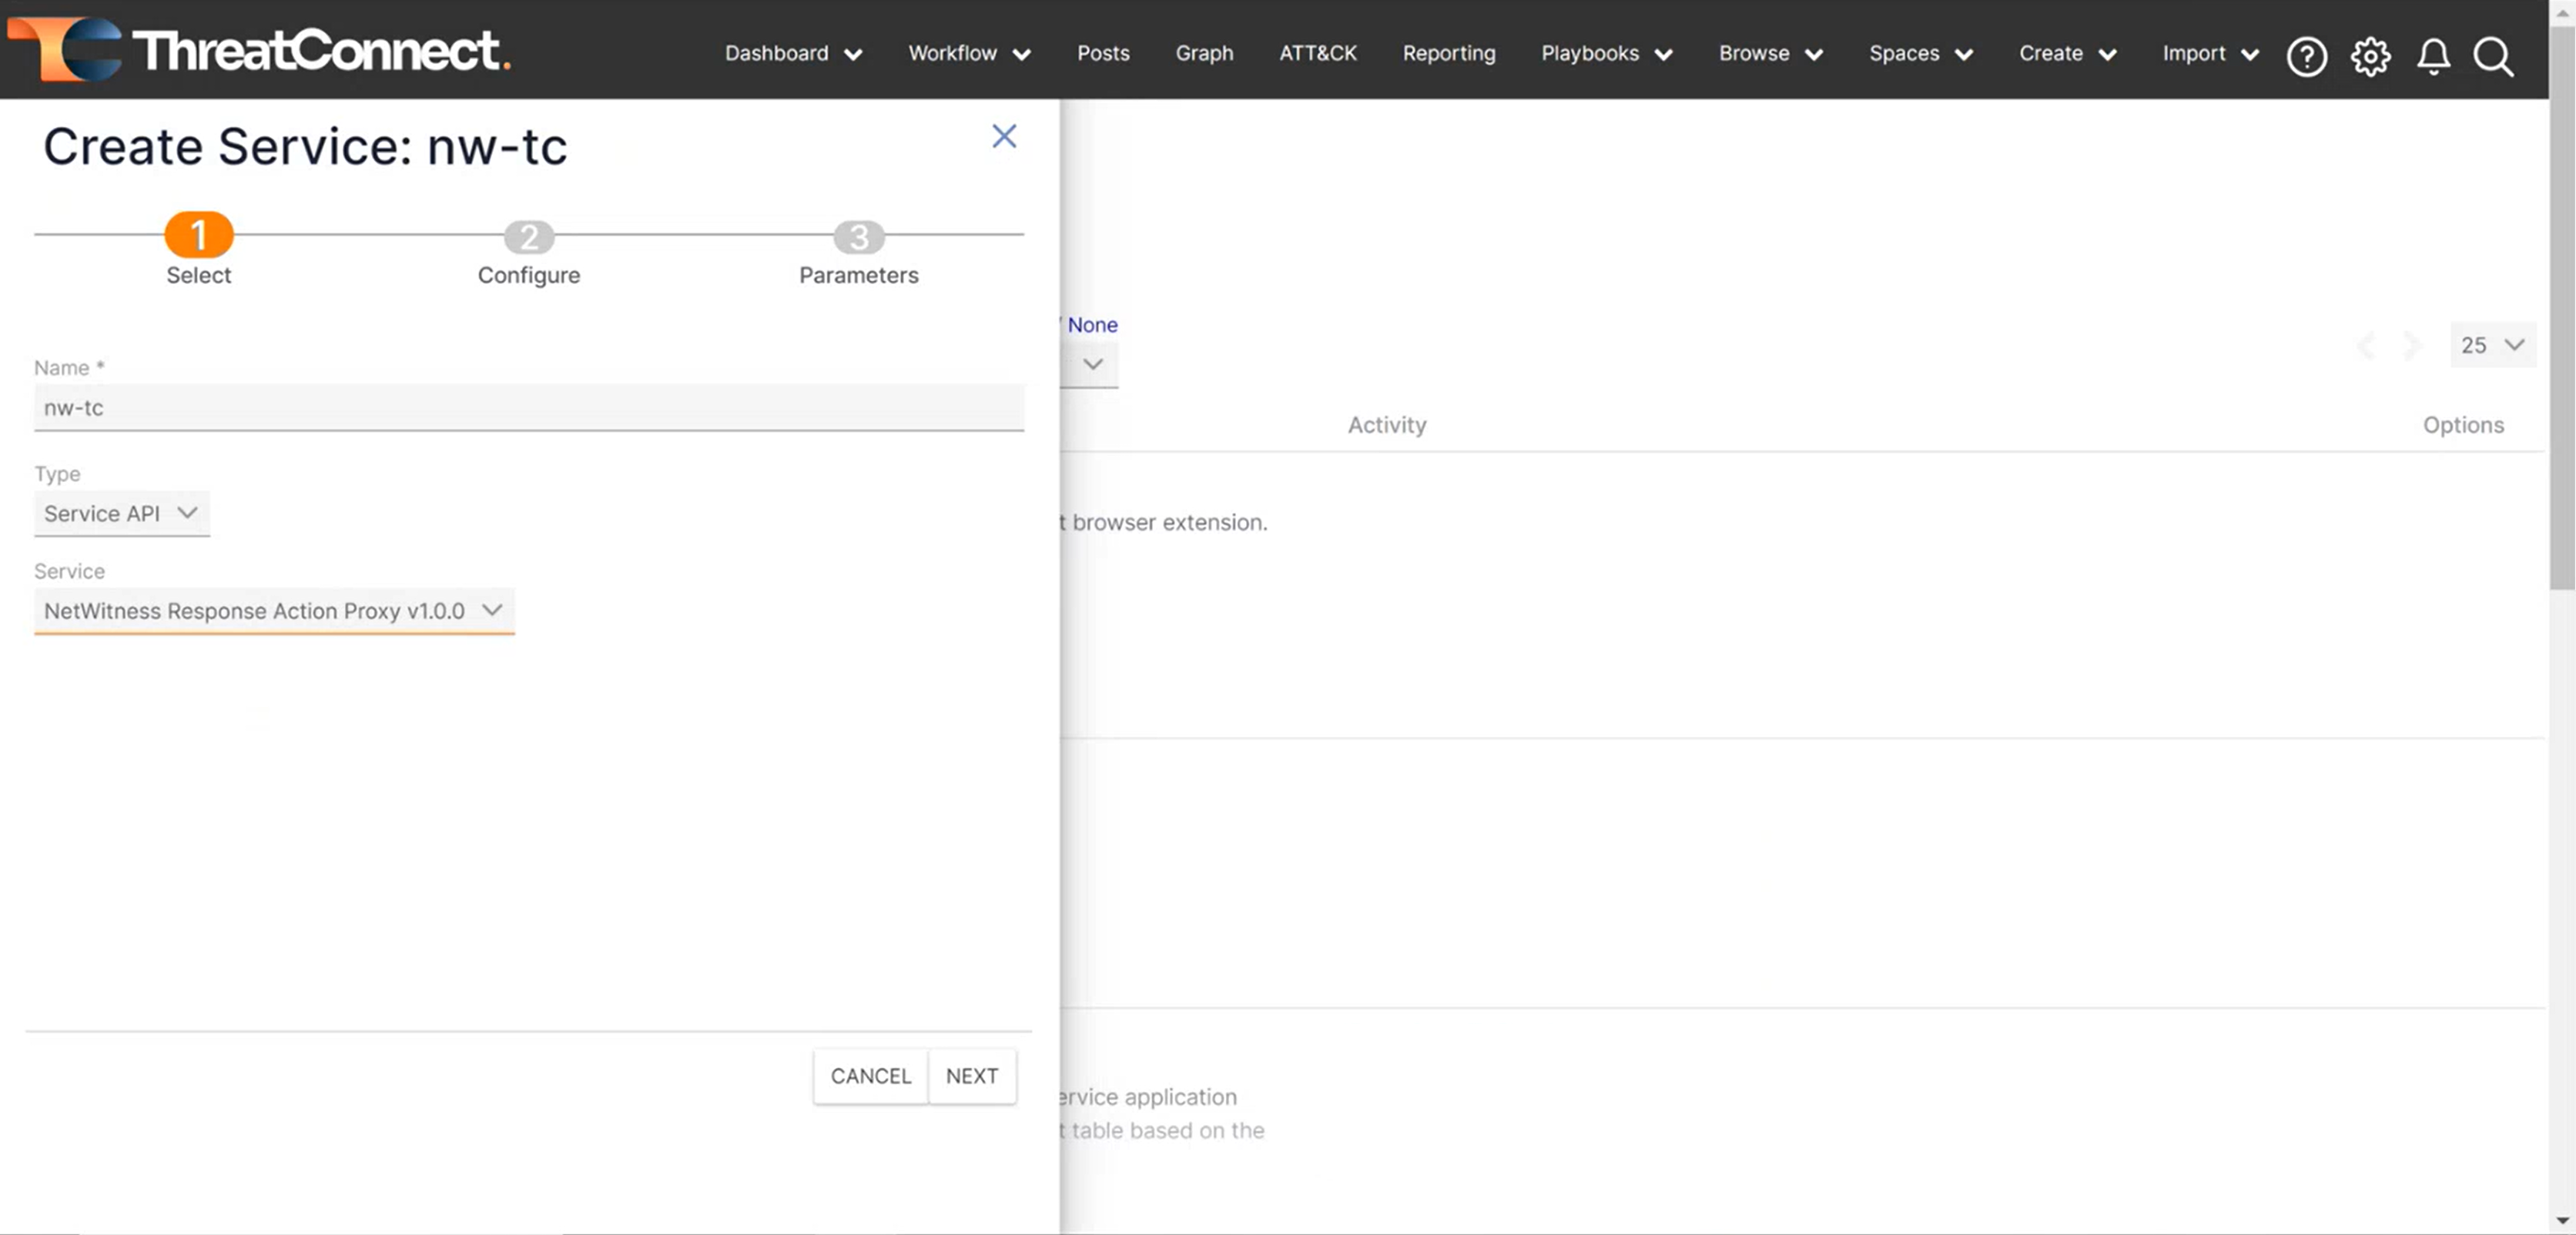Open the Reporting menu item
Screen dimensions: 2576x1235
(1449, 53)
